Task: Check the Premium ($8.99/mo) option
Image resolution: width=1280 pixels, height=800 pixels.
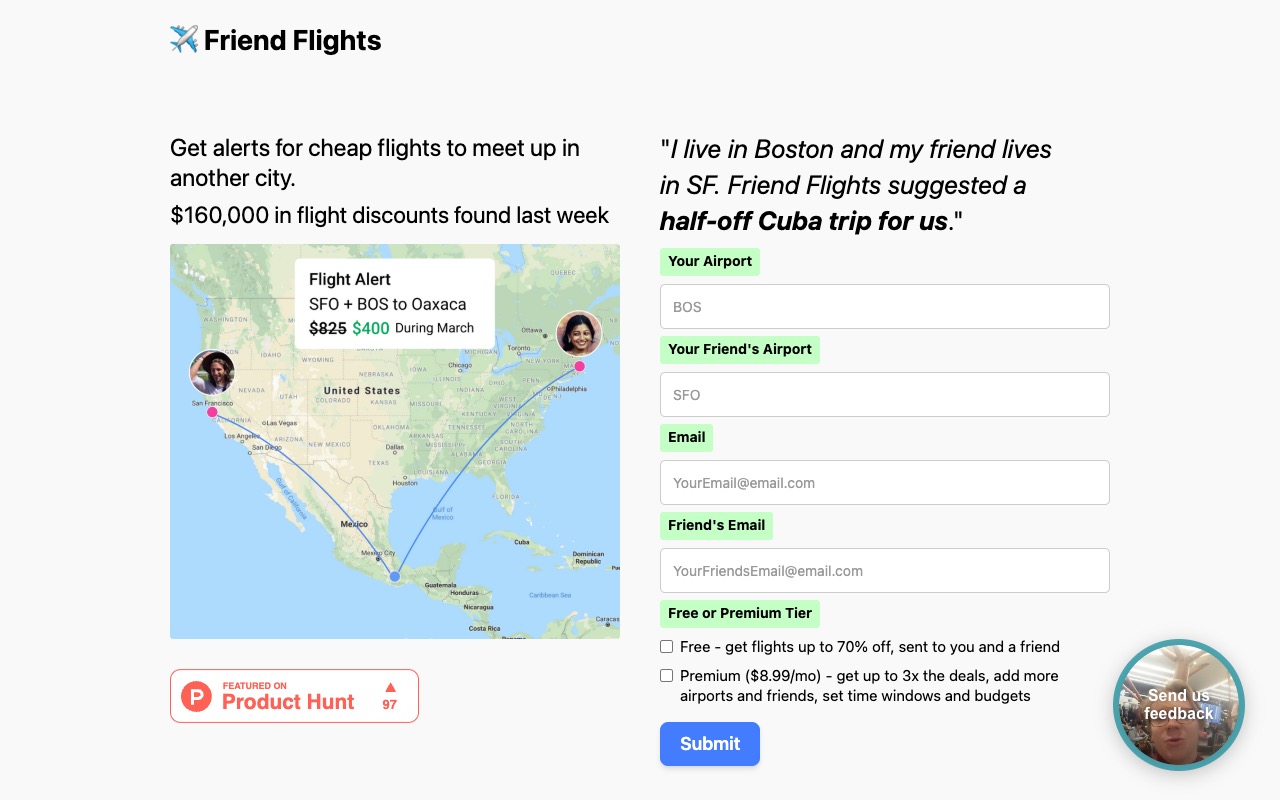Action: click(666, 675)
